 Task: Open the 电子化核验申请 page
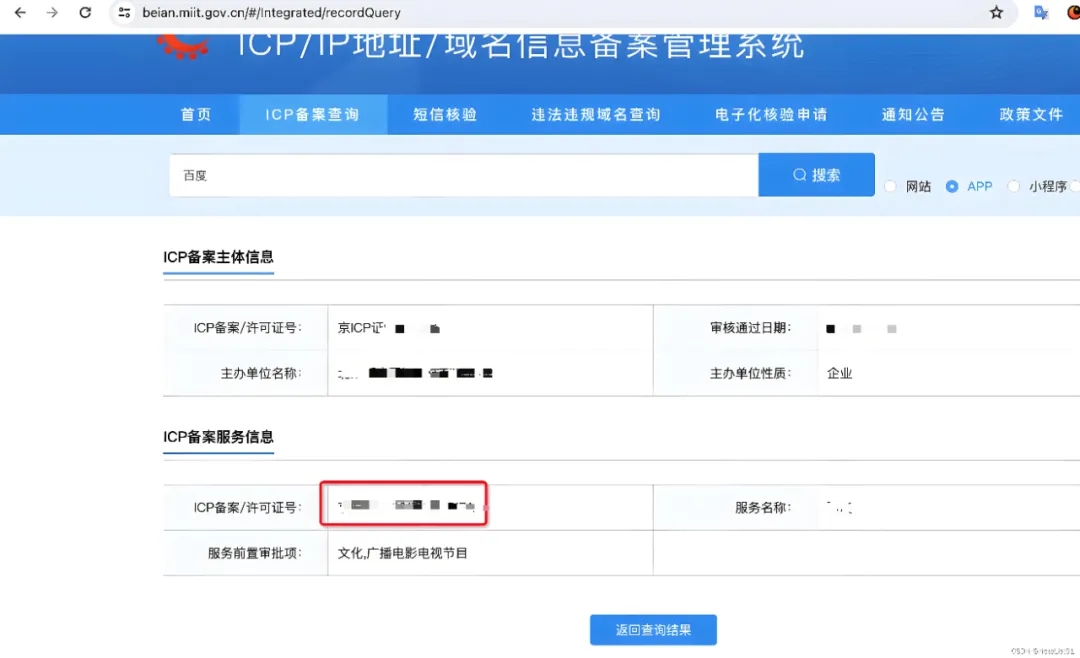pyautogui.click(x=767, y=114)
